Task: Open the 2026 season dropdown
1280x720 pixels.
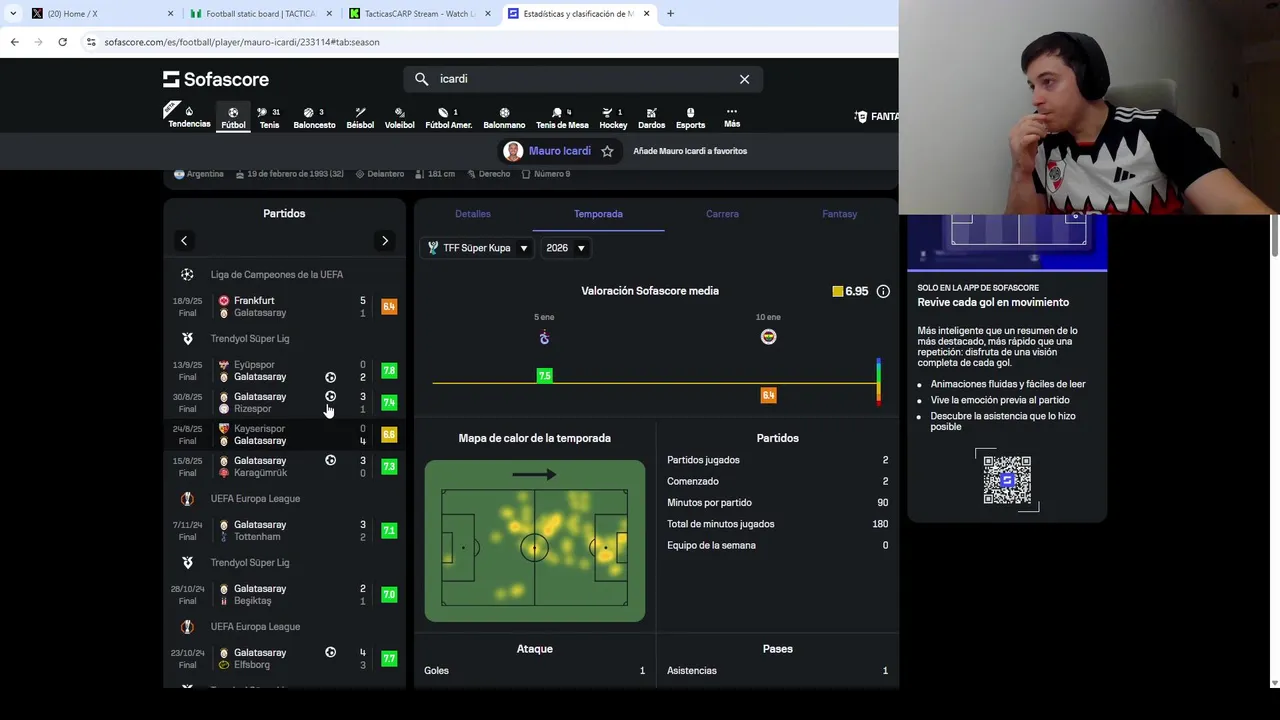Action: click(x=565, y=248)
